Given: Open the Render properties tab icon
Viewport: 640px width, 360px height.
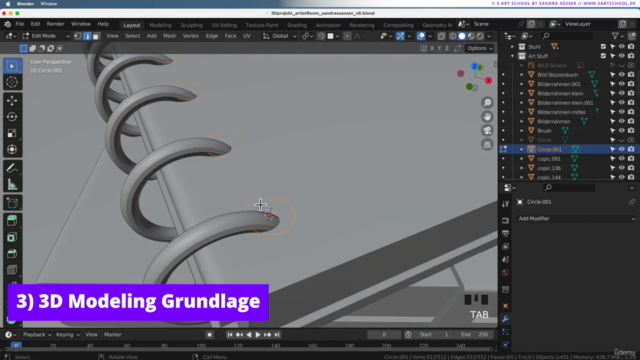Looking at the screenshot, I should (505, 220).
